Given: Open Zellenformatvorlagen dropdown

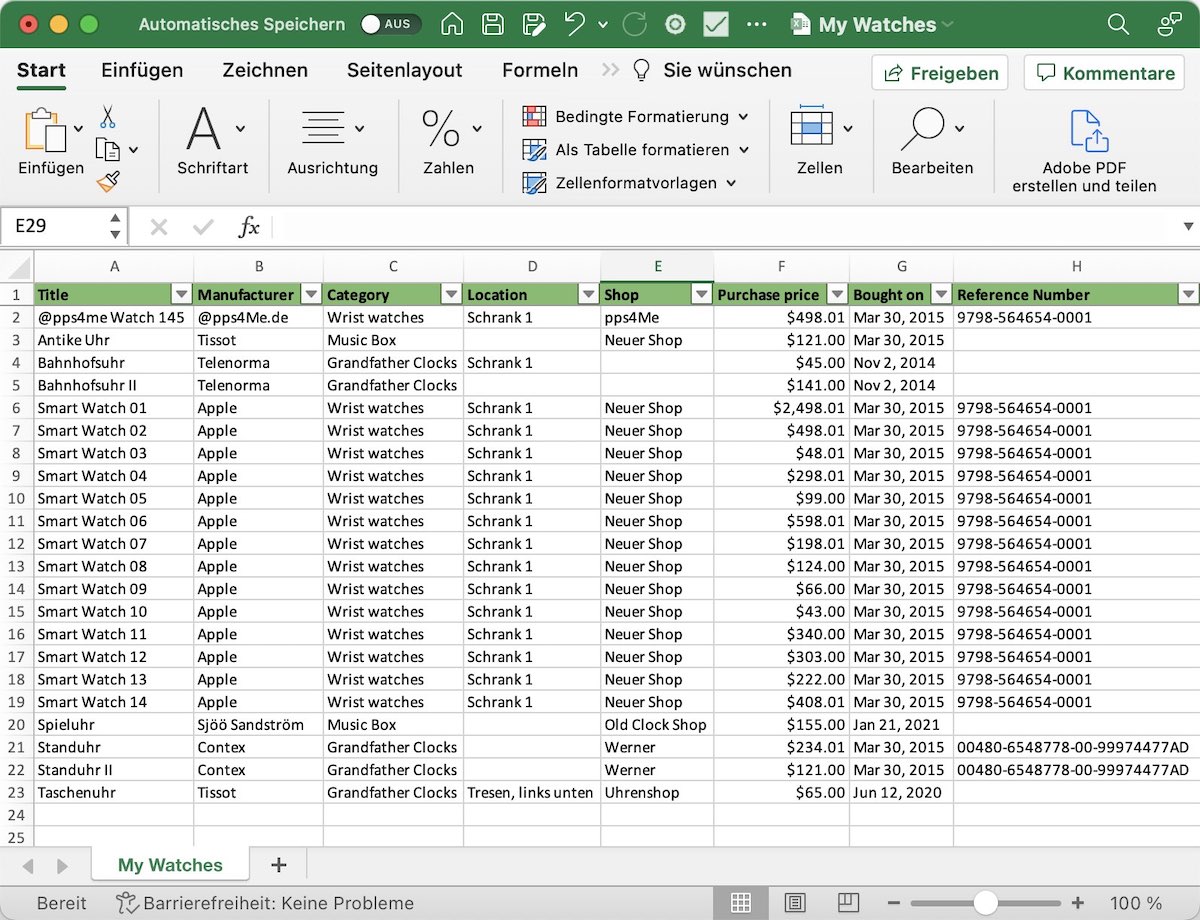Looking at the screenshot, I should [x=630, y=183].
